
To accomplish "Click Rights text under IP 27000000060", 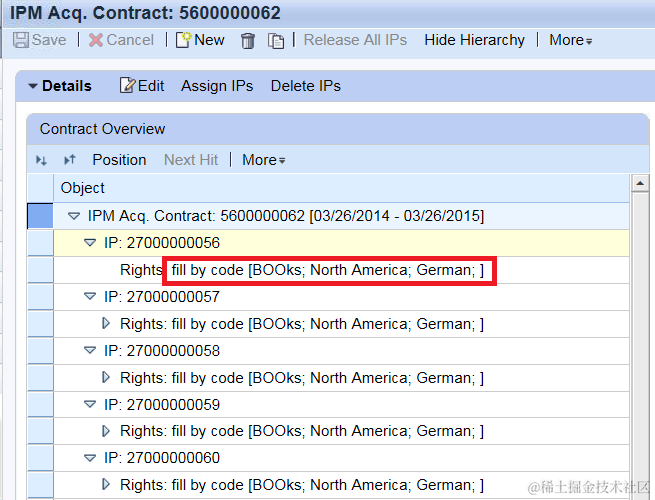I will [x=302, y=485].
